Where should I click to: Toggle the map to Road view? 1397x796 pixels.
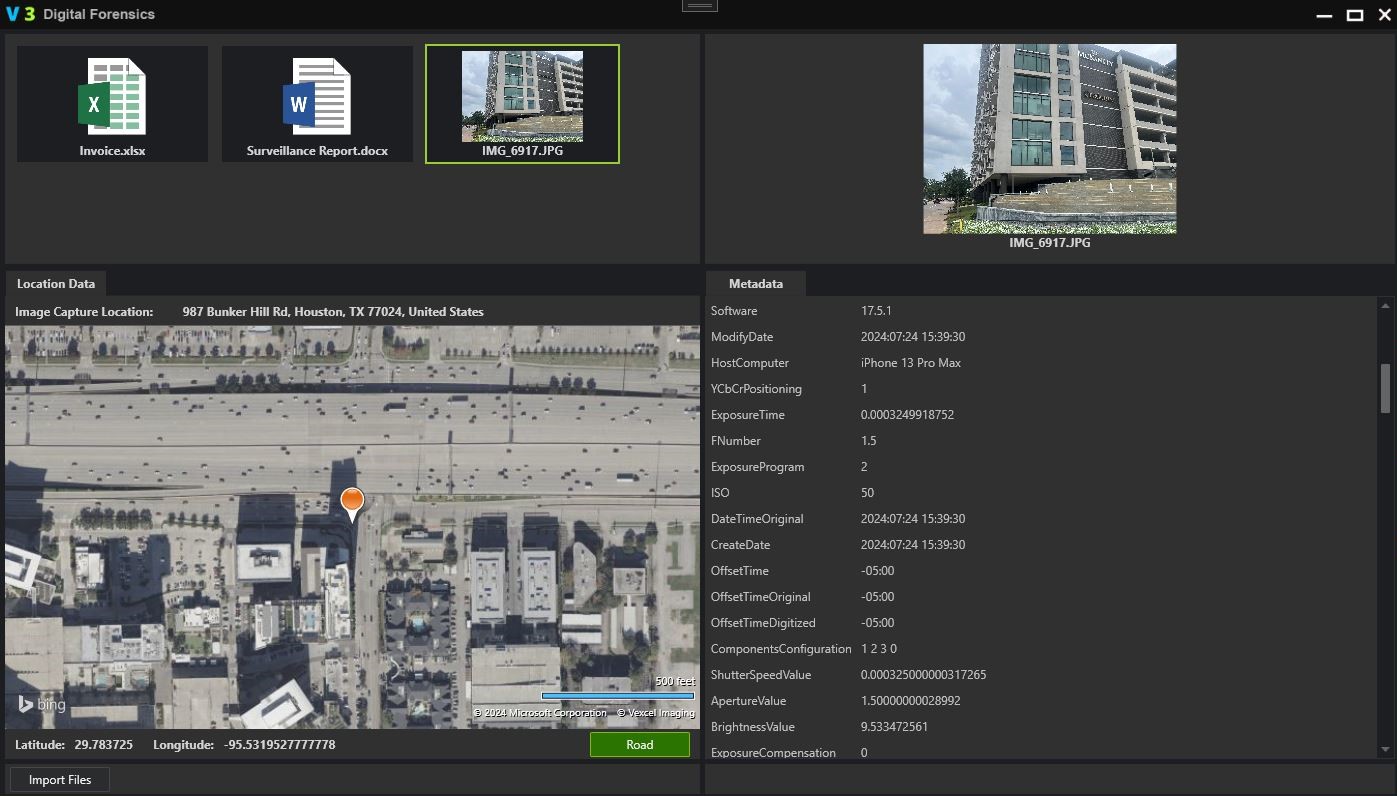tap(639, 745)
